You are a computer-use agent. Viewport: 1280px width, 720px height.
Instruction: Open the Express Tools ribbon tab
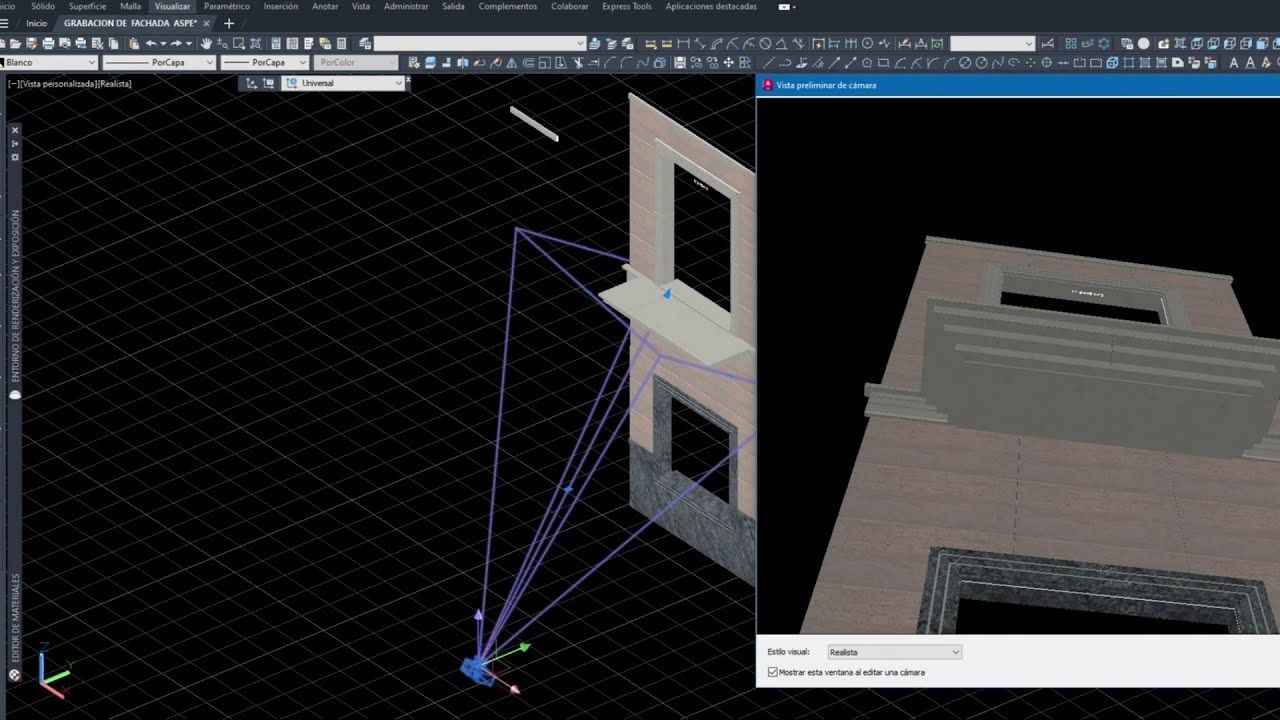[627, 6]
